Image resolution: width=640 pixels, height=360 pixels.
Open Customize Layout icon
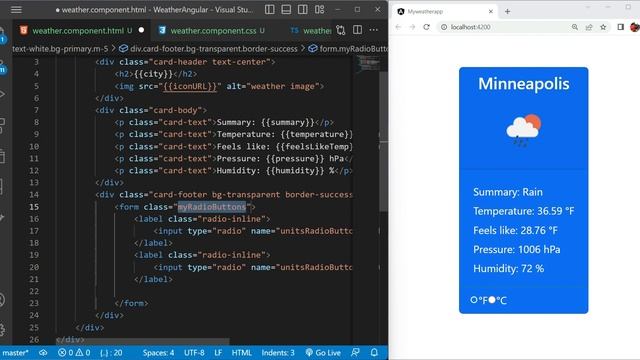click(x=320, y=9)
